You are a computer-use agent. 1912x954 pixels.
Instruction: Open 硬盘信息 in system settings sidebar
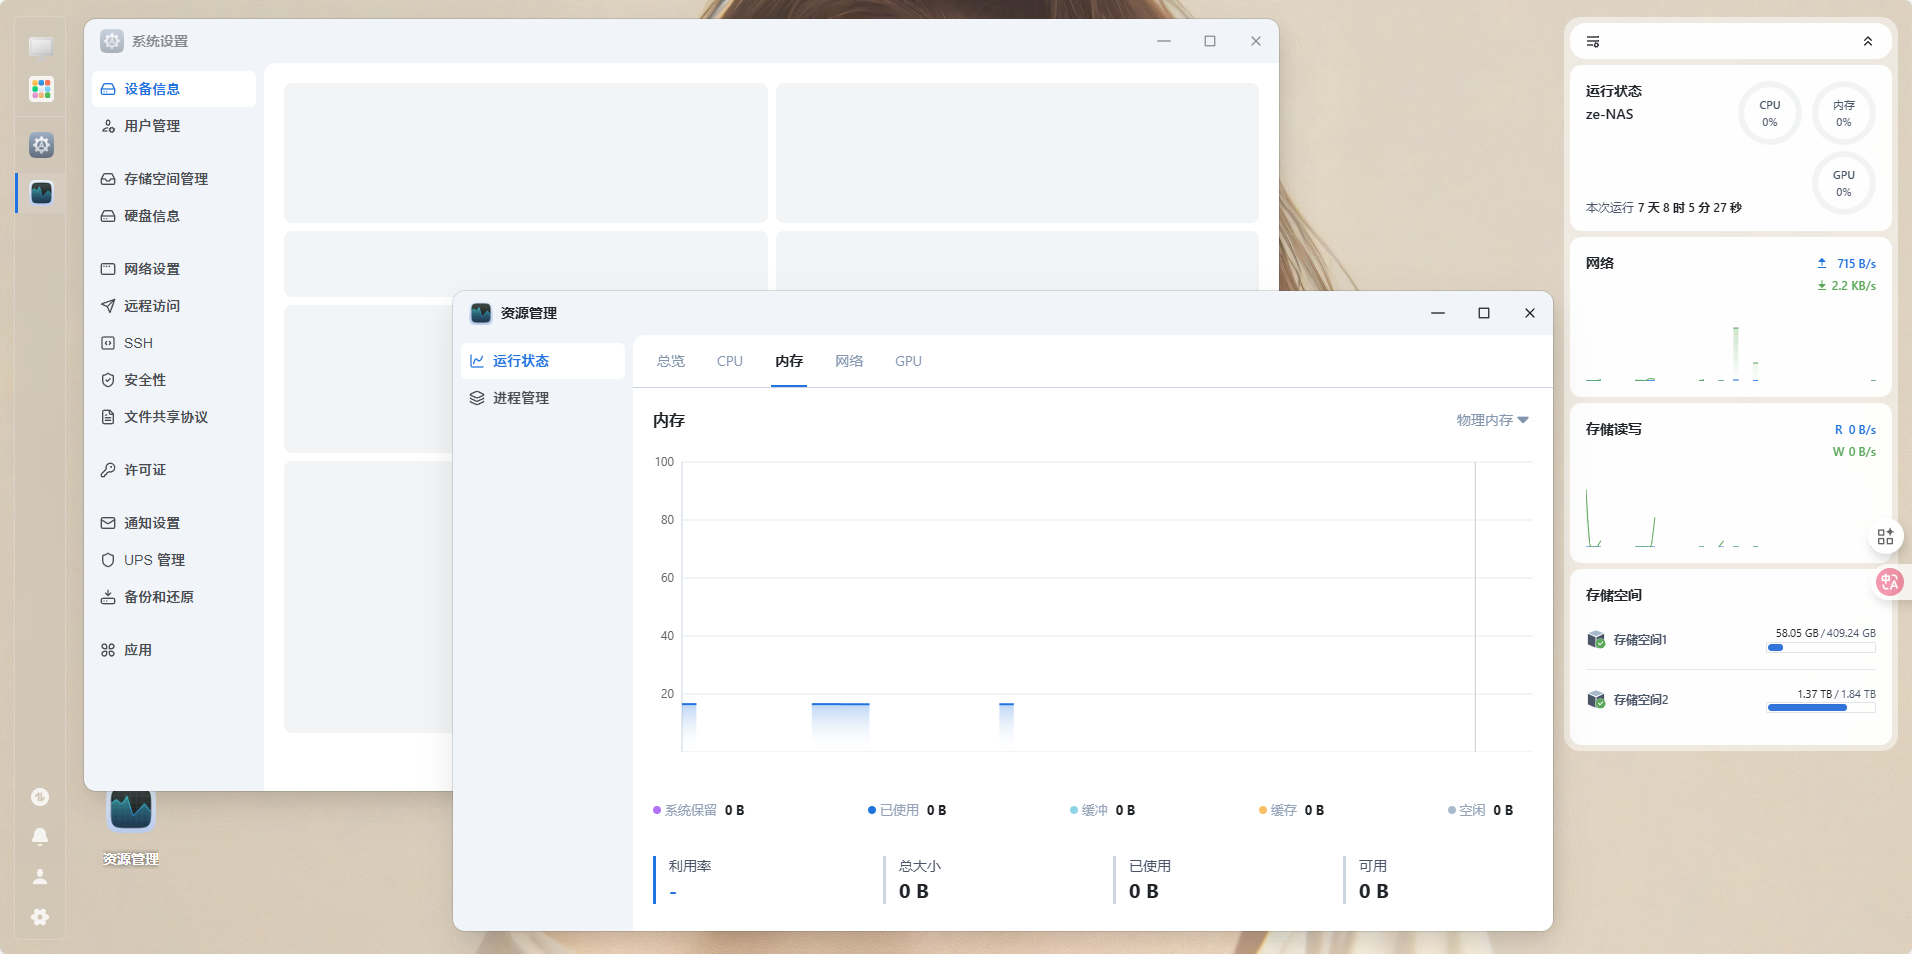[174, 216]
